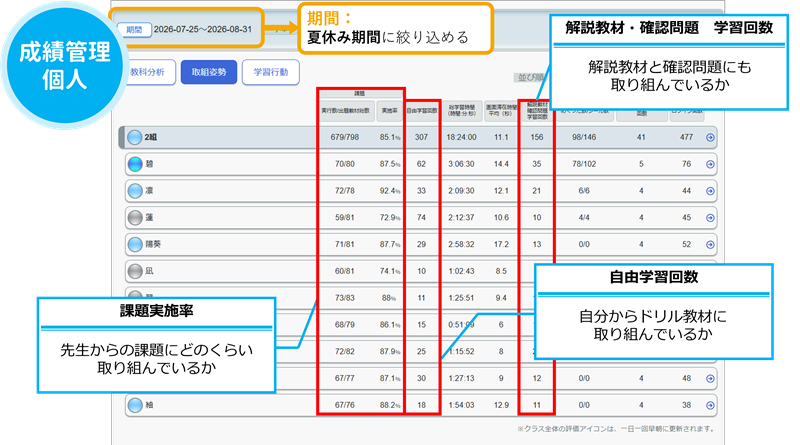800x445 pixels.
Task: Switch to the 教科分析 tab
Action: 147,72
